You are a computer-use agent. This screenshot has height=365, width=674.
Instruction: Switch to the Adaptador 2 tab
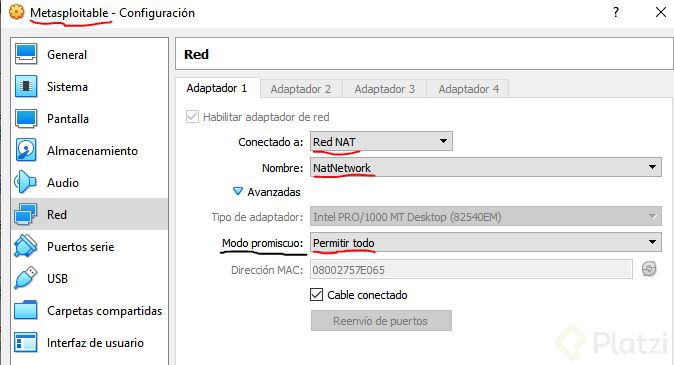[301, 89]
